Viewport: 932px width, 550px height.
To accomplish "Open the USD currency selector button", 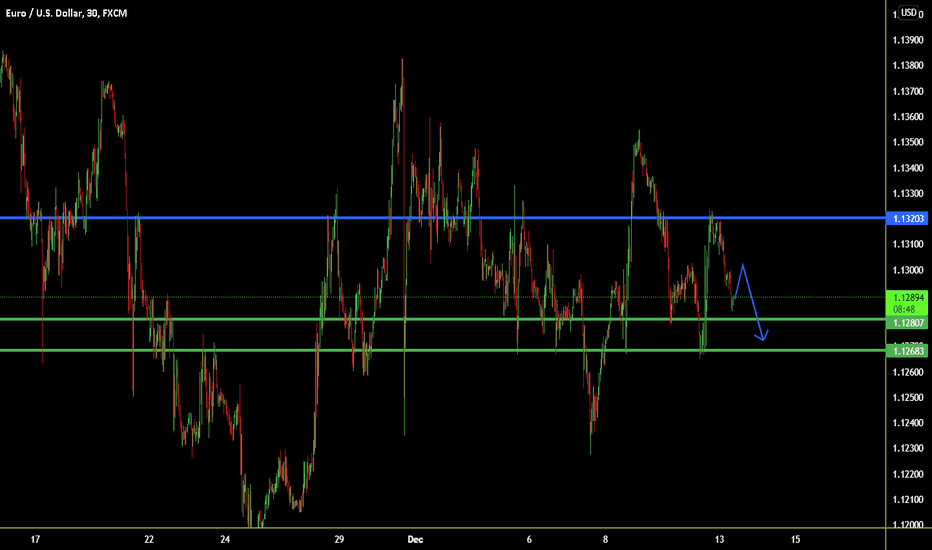I will click(x=908, y=12).
